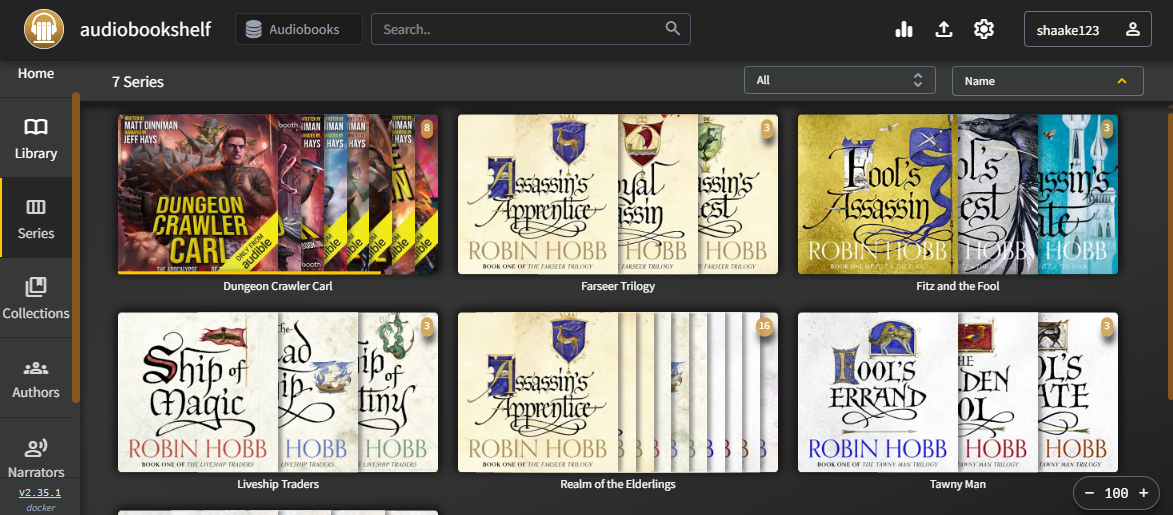Open settings via the gear icon
Image resolution: width=1173 pixels, height=515 pixels.
984,29
